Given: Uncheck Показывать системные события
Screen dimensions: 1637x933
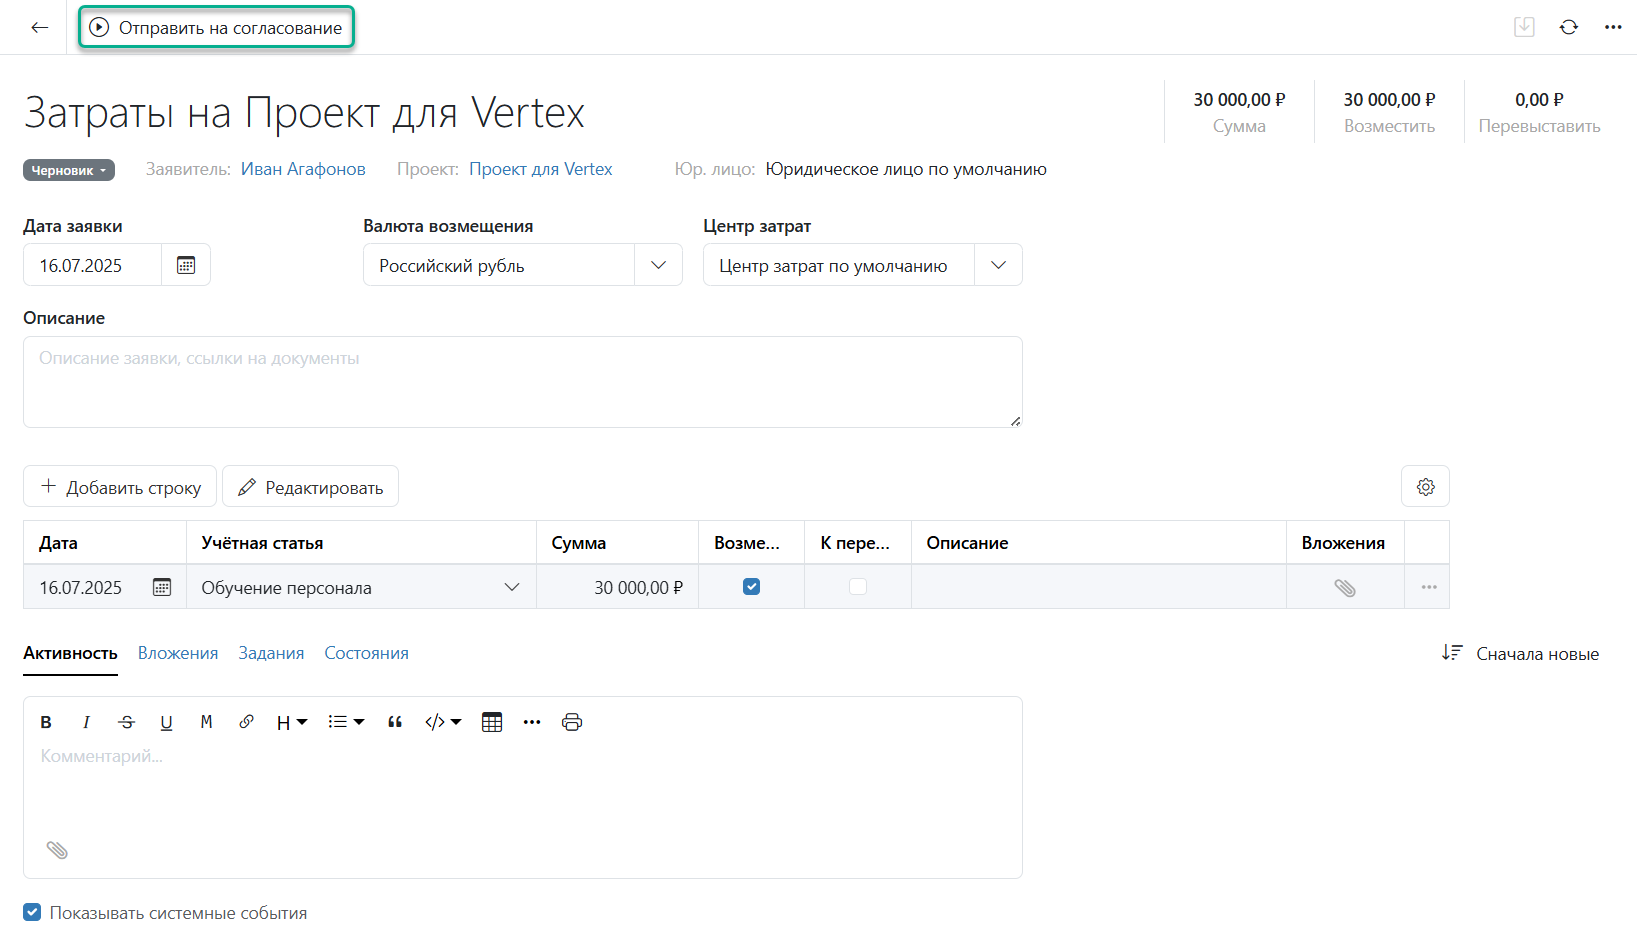Looking at the screenshot, I should (32, 912).
